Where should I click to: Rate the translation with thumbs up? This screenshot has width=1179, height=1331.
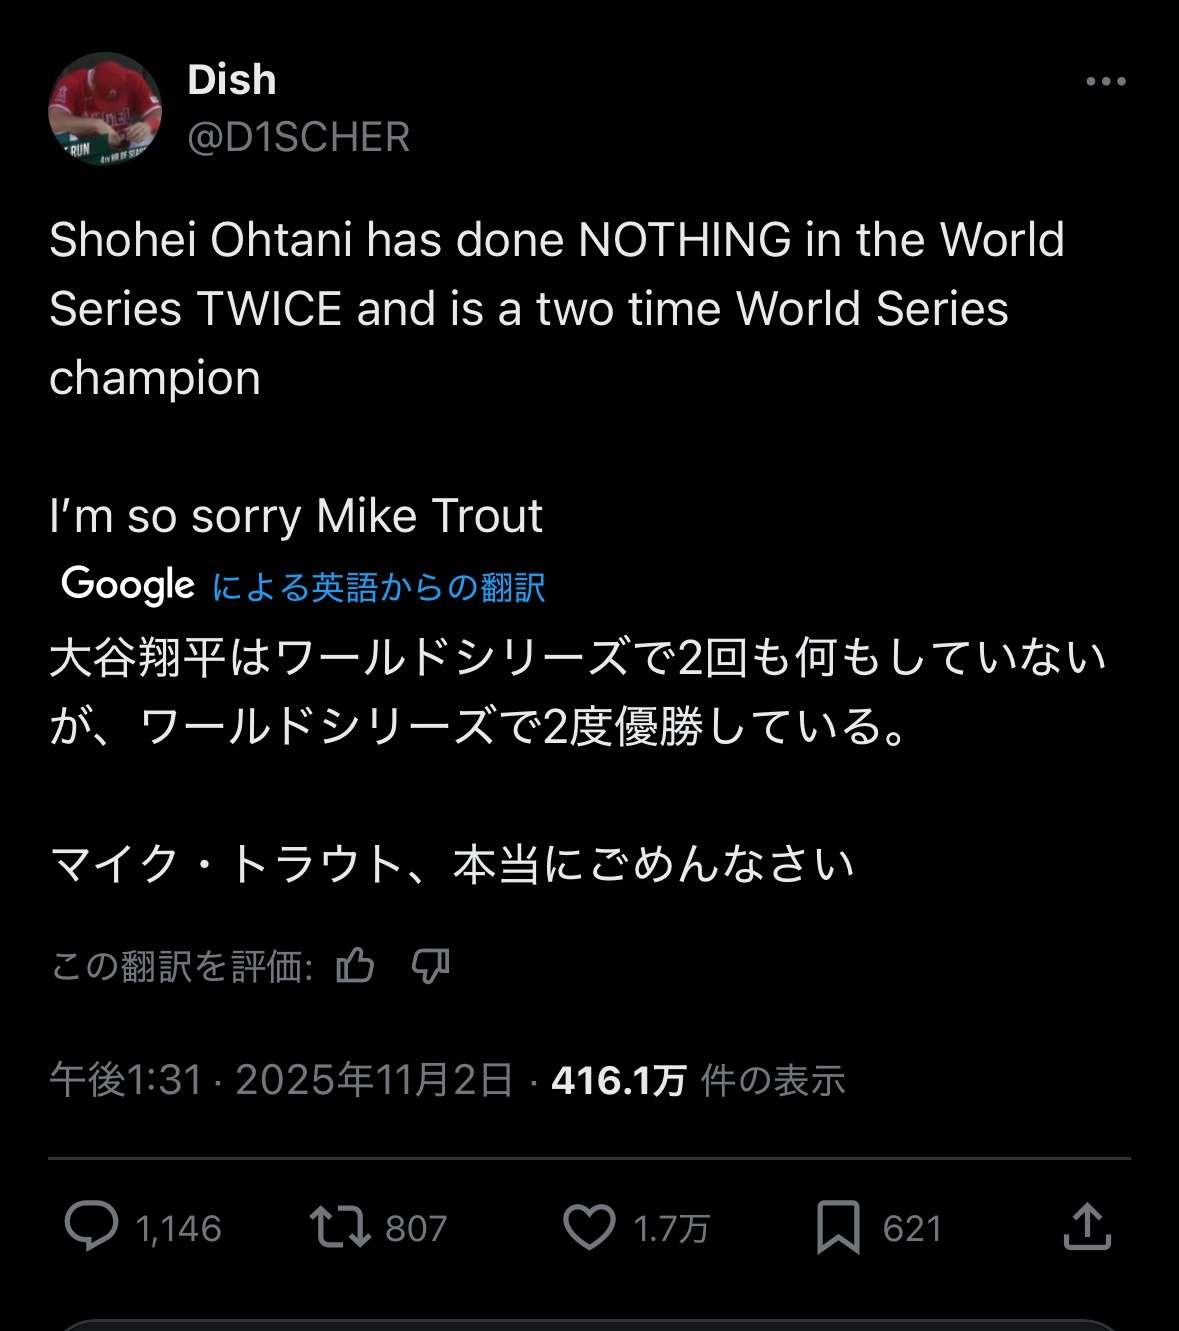[x=355, y=966]
